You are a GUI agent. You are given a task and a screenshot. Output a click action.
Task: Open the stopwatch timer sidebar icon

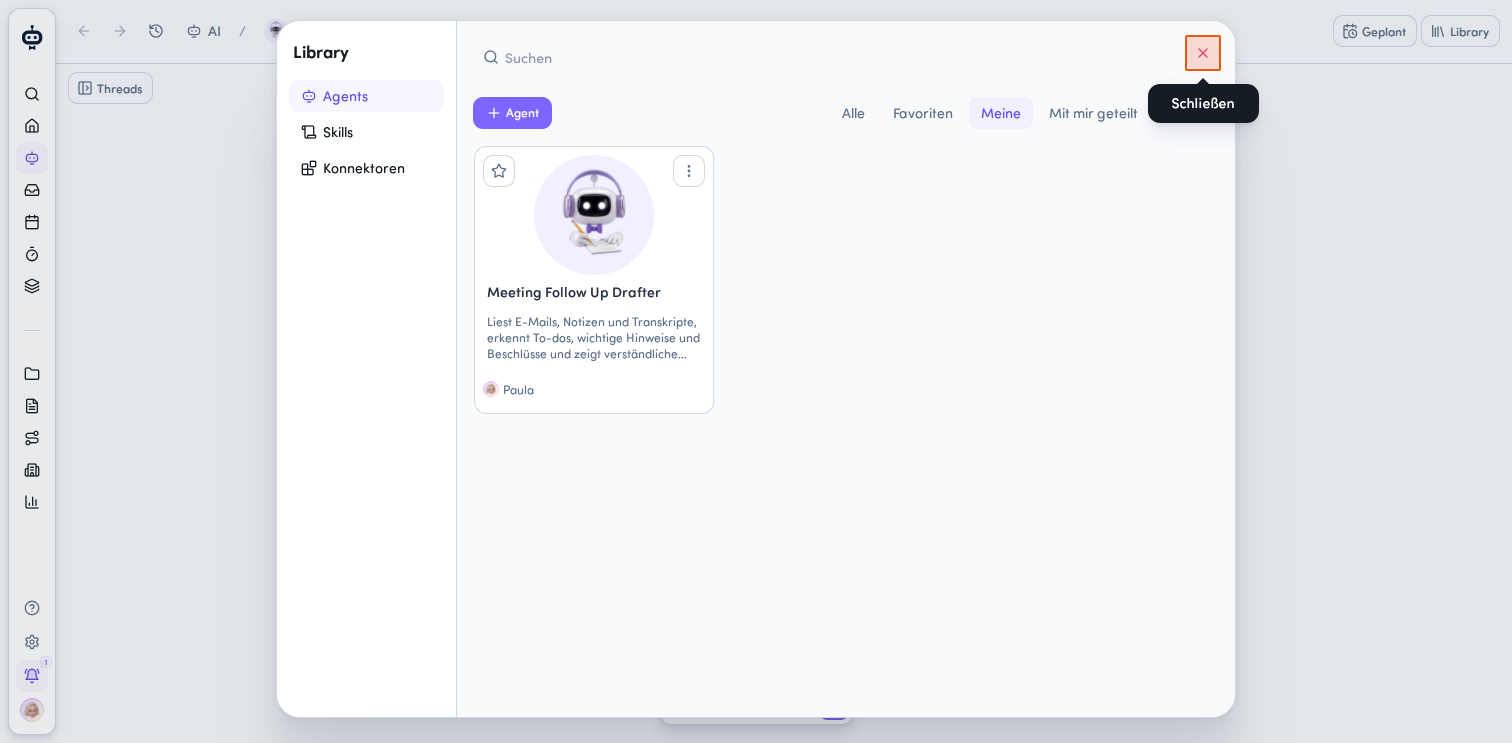pos(32,254)
